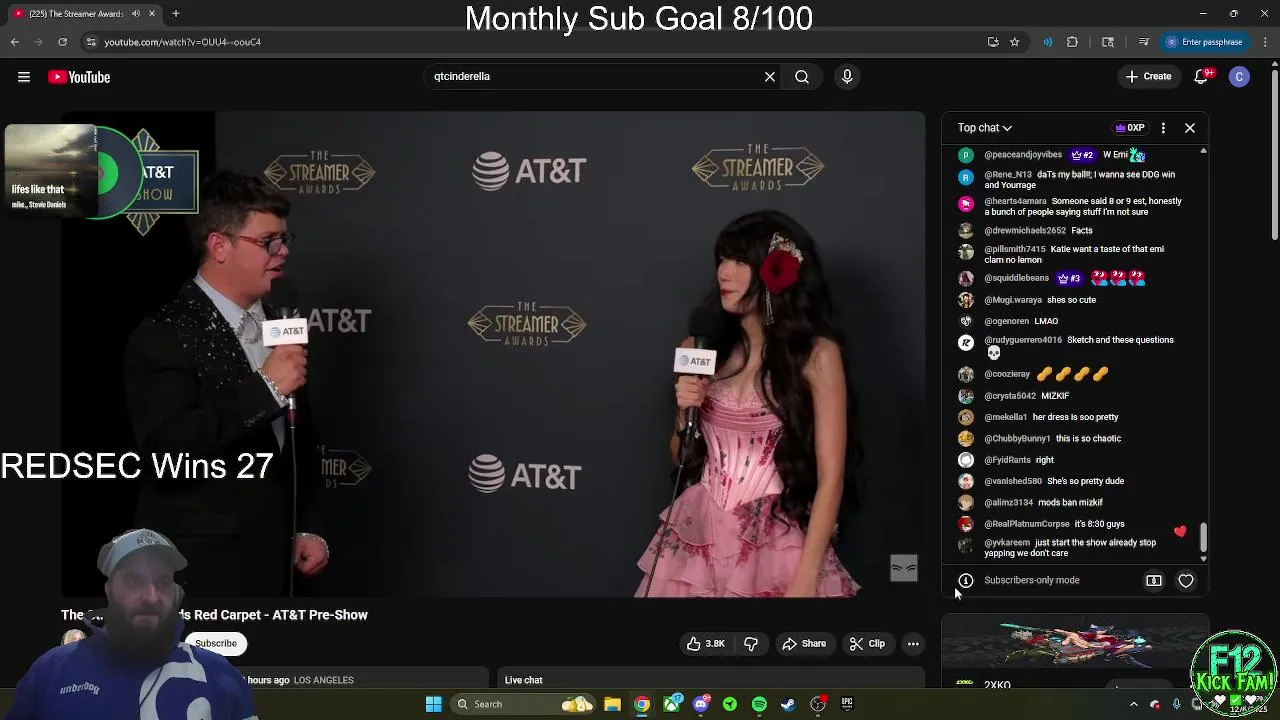
Task: Open the chat membership gift icon
Action: click(x=1154, y=580)
